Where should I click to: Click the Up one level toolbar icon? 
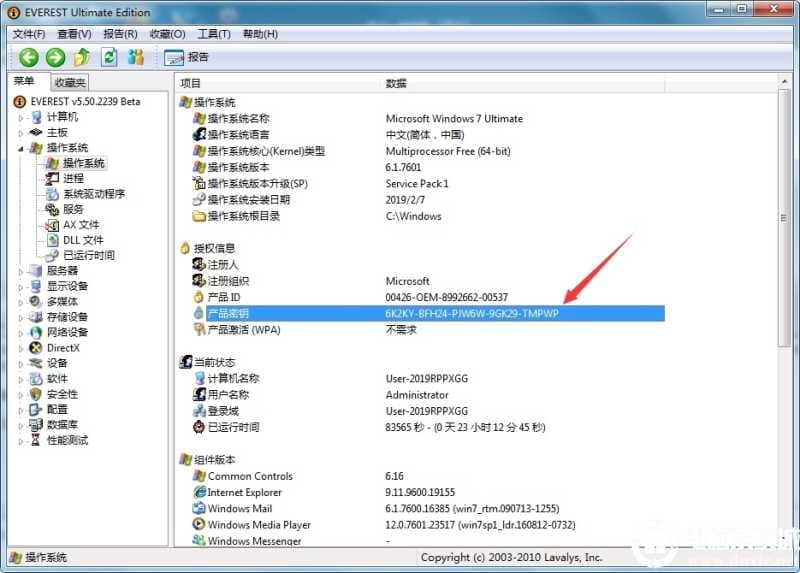point(82,57)
